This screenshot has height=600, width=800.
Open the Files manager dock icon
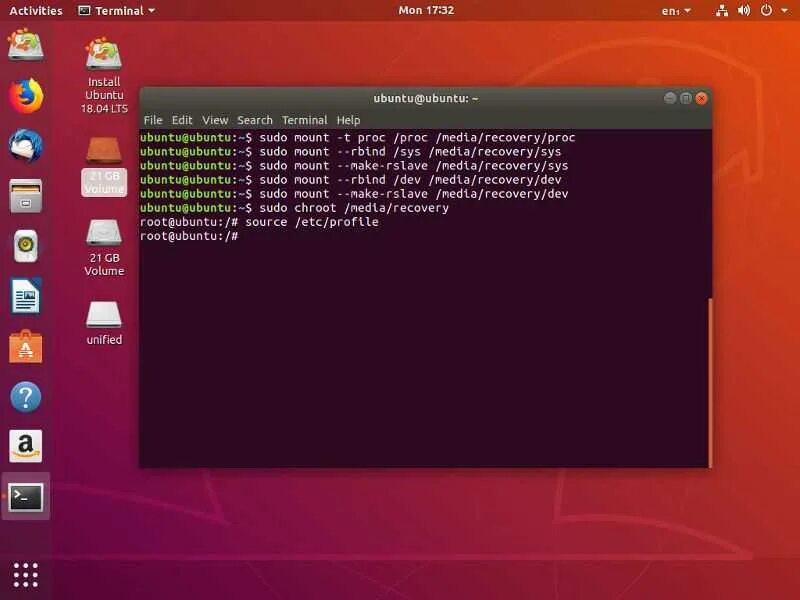pyautogui.click(x=26, y=195)
